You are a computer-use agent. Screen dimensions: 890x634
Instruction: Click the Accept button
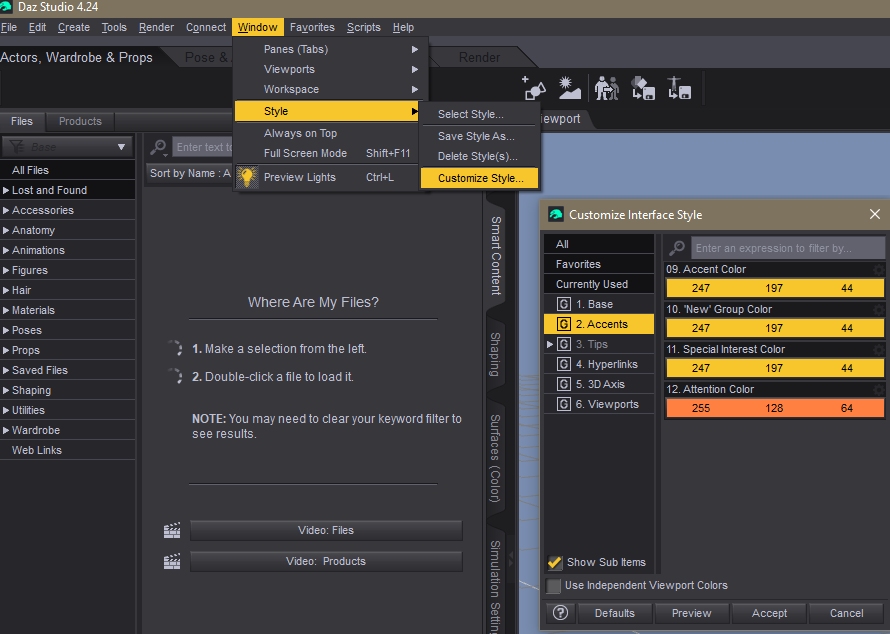pyautogui.click(x=769, y=613)
